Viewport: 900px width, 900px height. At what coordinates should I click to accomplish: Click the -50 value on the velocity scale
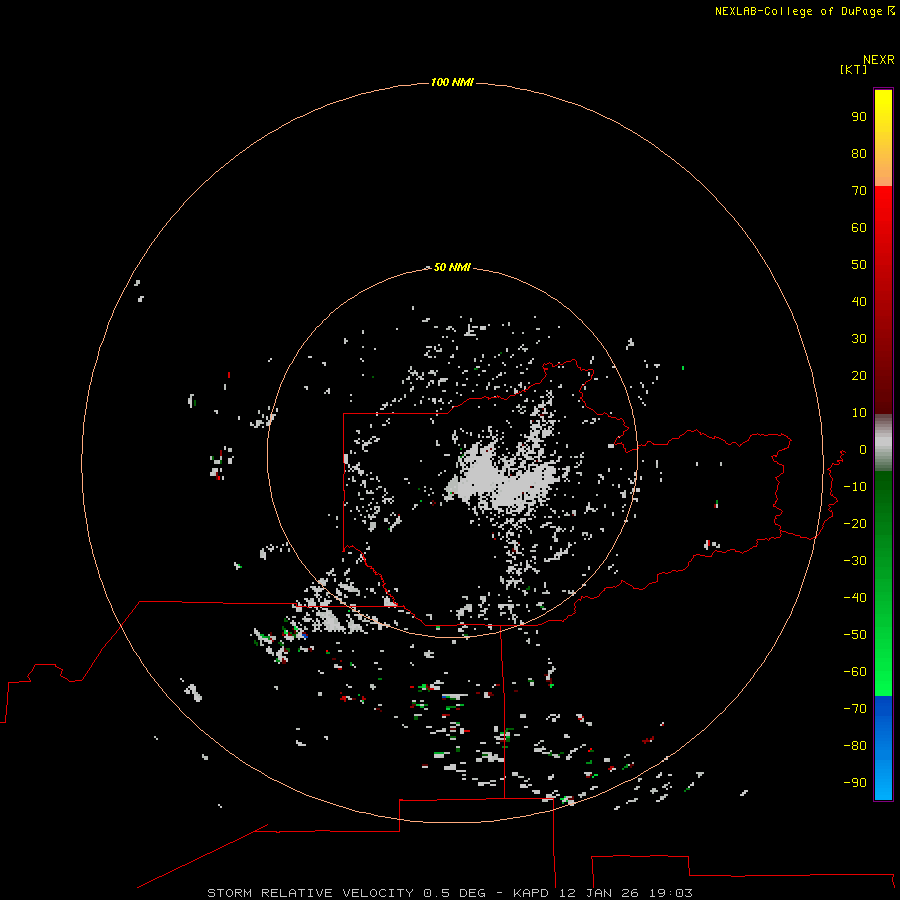tap(855, 635)
